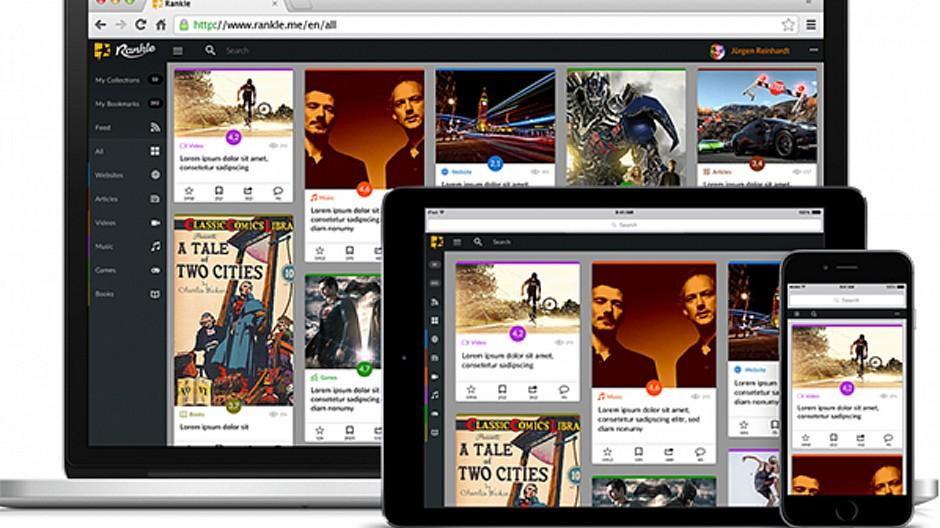The image size is (940, 528).
Task: Click the Jürgen Reinhardt username
Action: click(760, 51)
